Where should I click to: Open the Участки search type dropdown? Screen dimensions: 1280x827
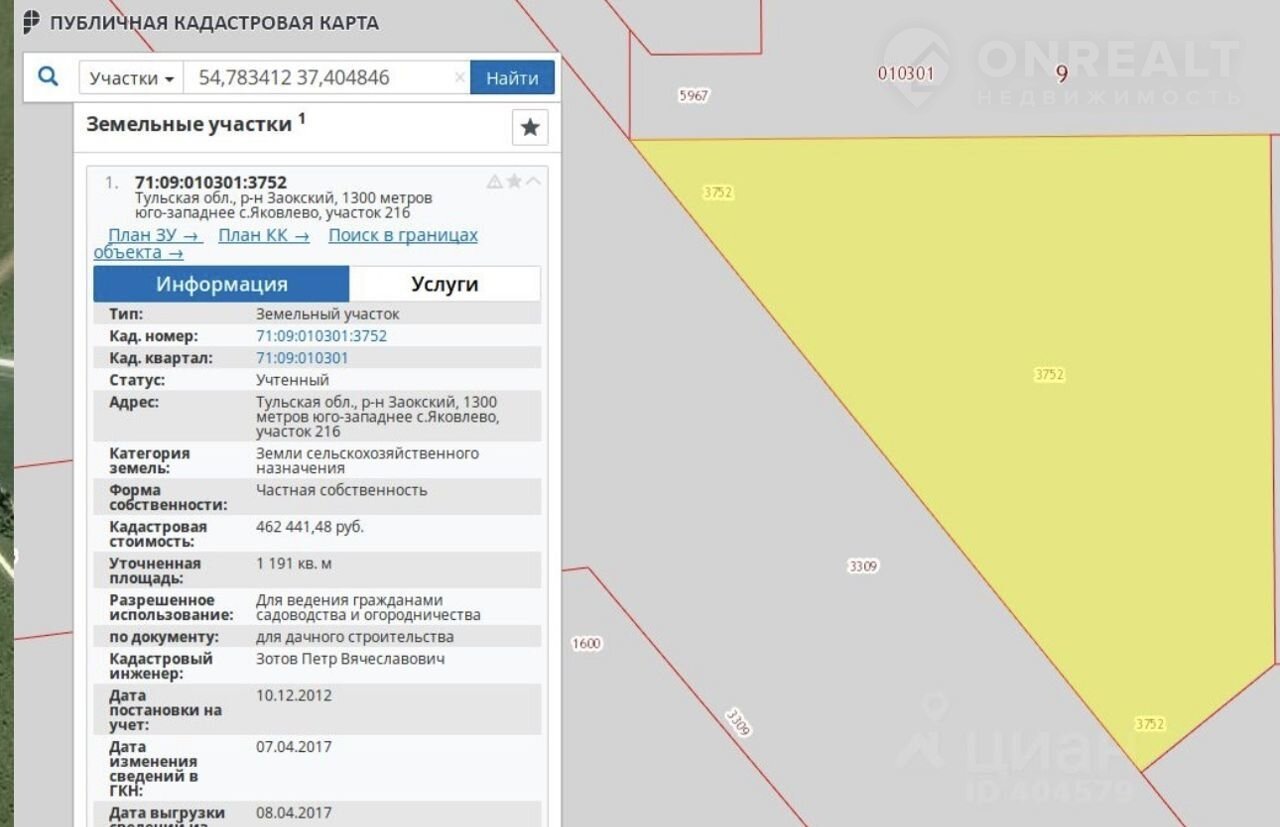pyautogui.click(x=131, y=78)
